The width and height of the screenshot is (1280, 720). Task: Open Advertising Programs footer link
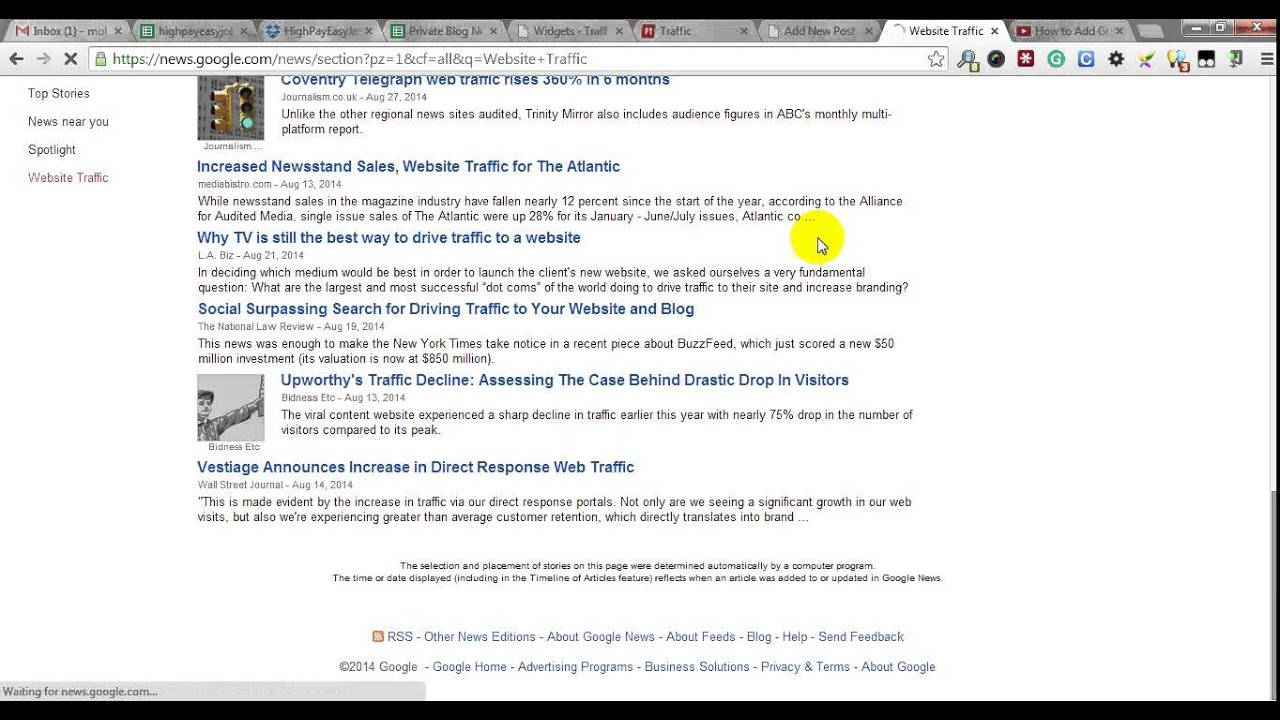point(576,667)
